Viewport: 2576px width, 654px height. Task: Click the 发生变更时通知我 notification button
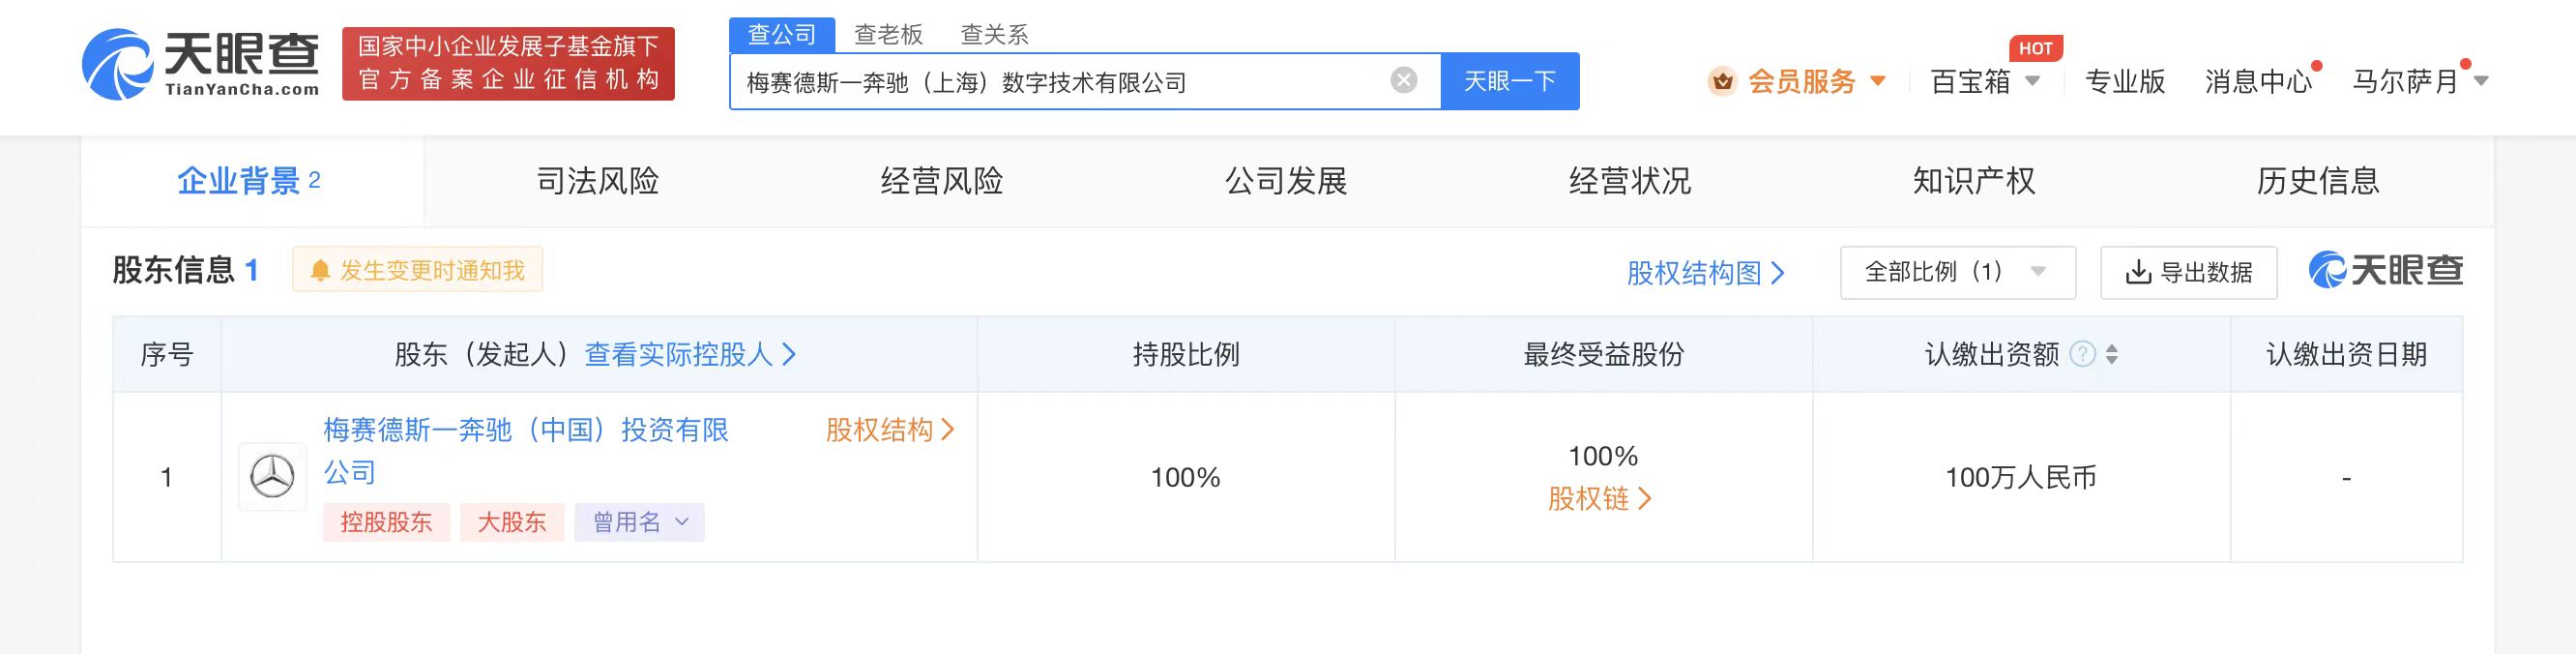point(417,270)
